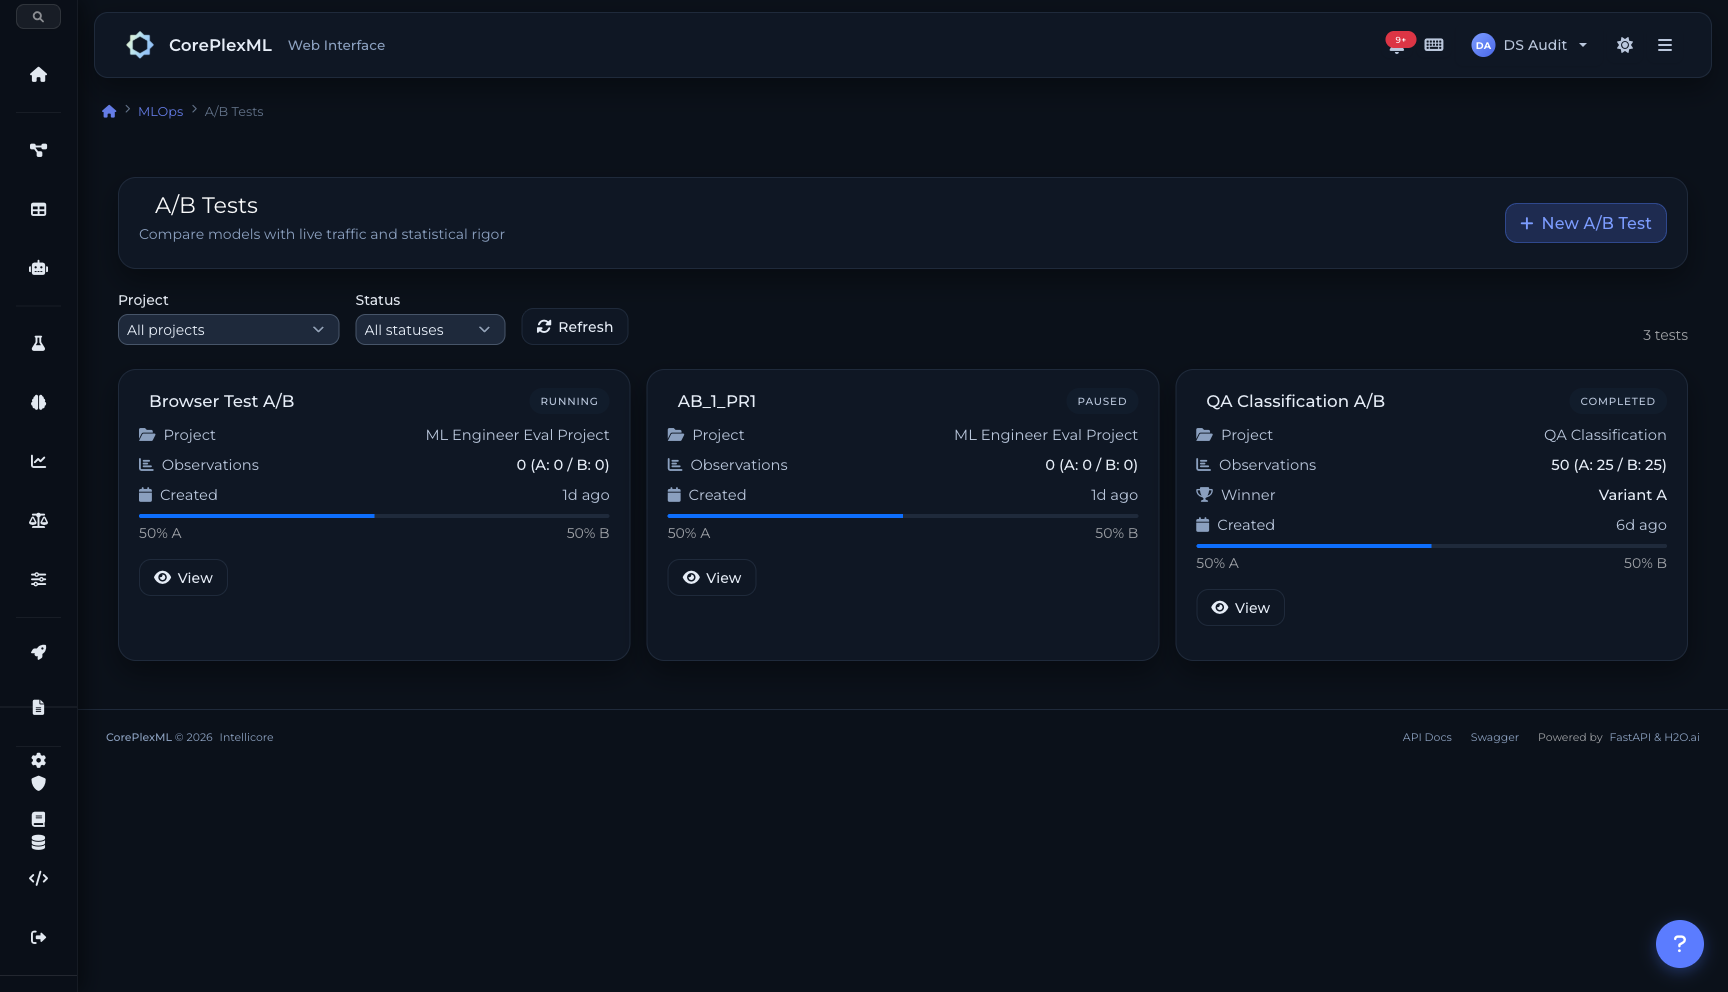Open the code brackets icon in sidebar

click(38, 877)
